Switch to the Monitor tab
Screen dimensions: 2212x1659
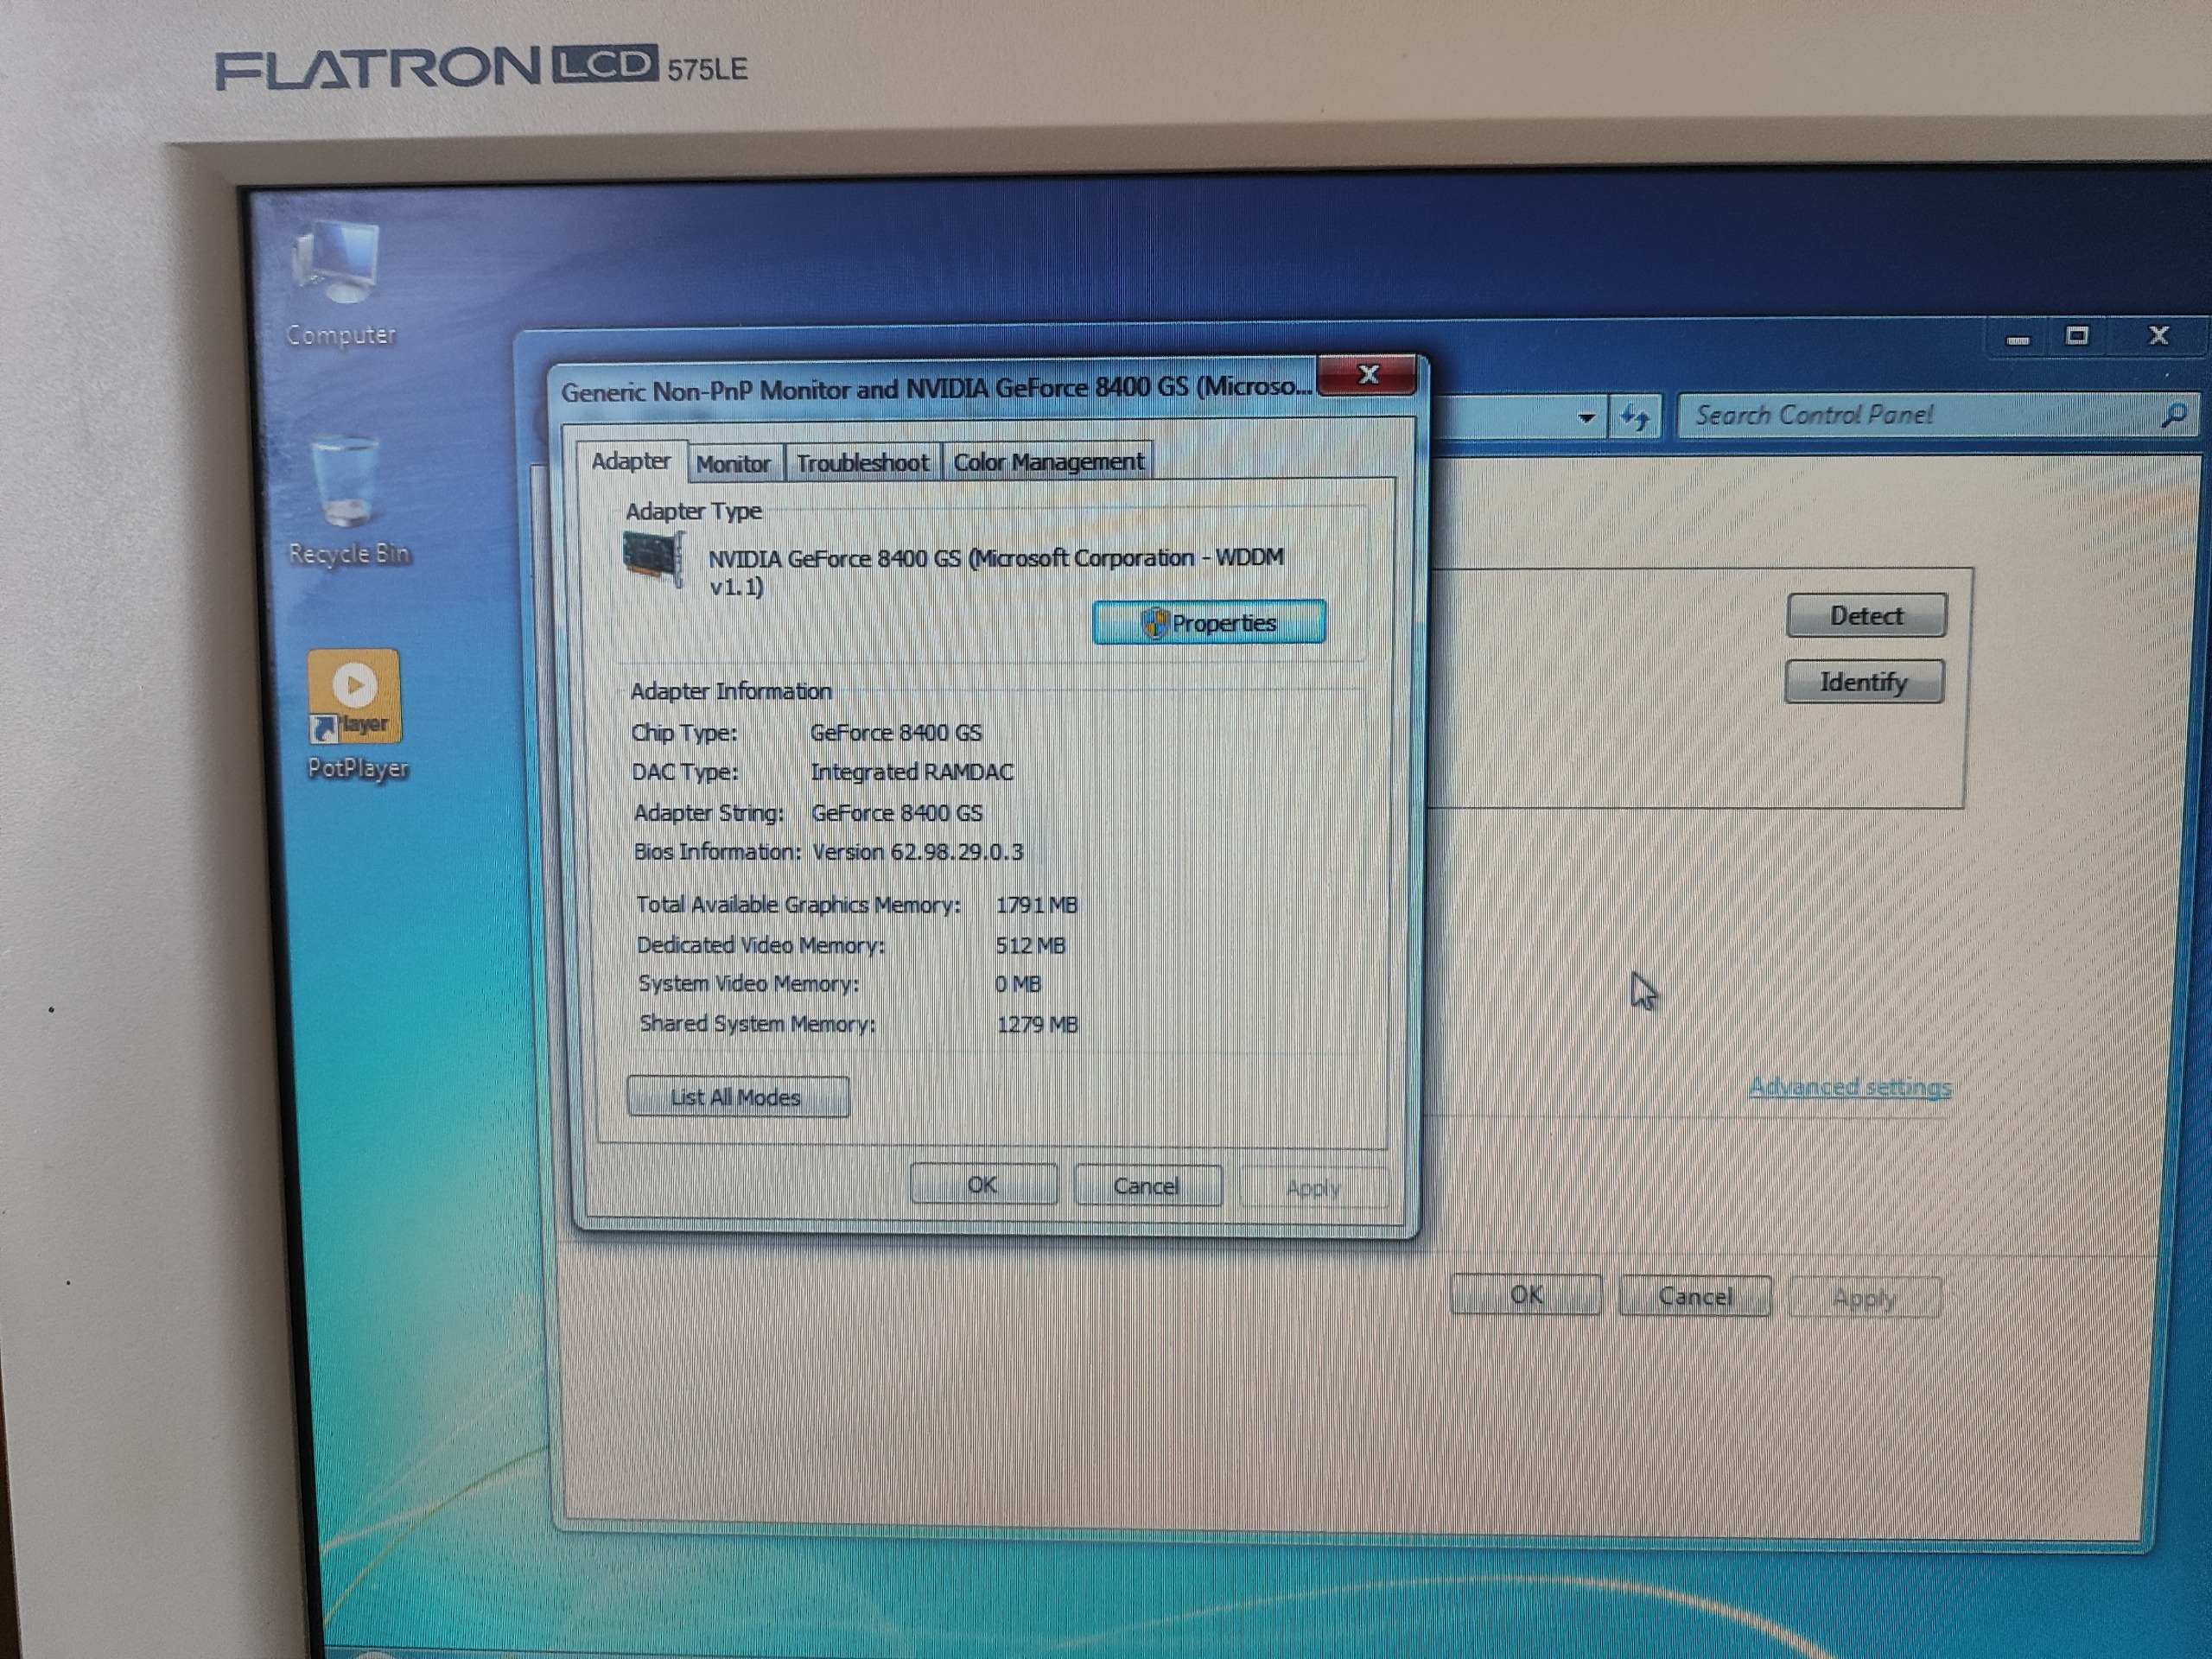[733, 464]
